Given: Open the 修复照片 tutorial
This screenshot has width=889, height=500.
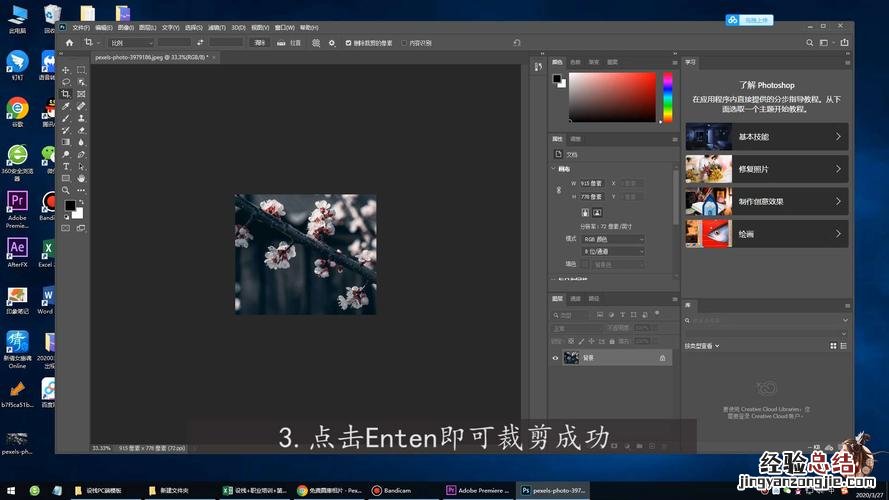Looking at the screenshot, I should [766, 169].
